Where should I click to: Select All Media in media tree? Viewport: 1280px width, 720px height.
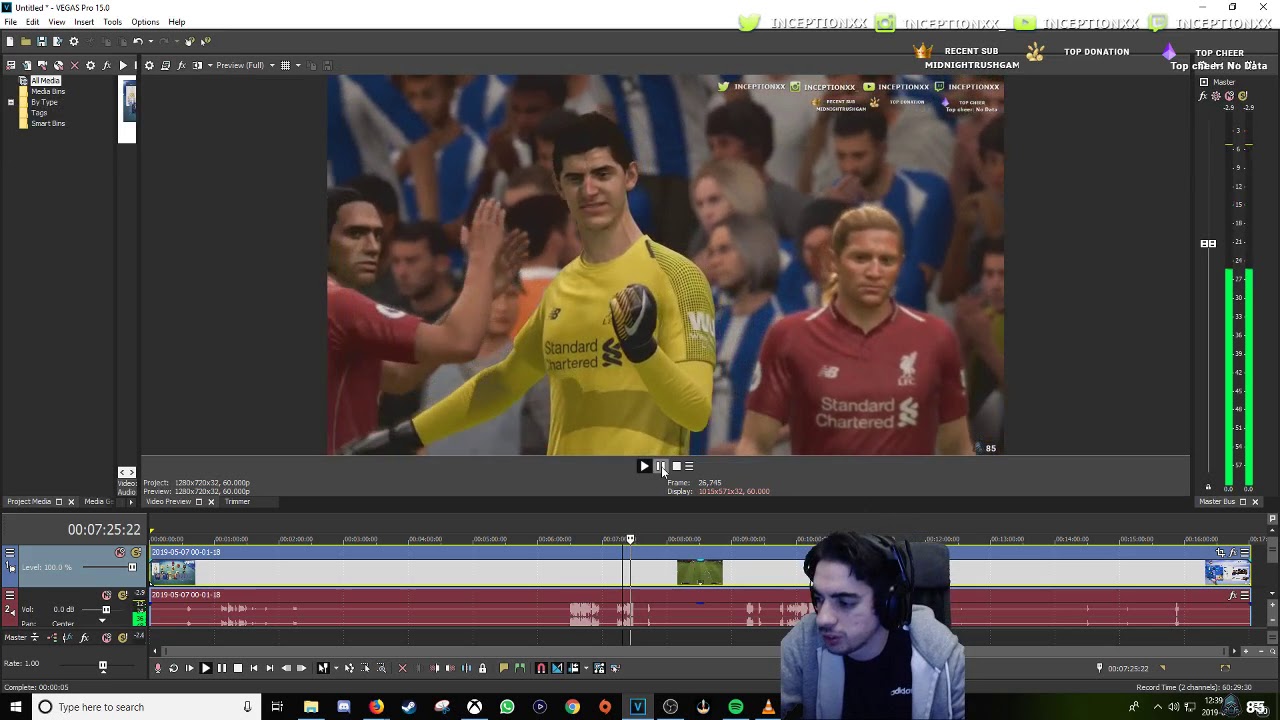click(45, 80)
